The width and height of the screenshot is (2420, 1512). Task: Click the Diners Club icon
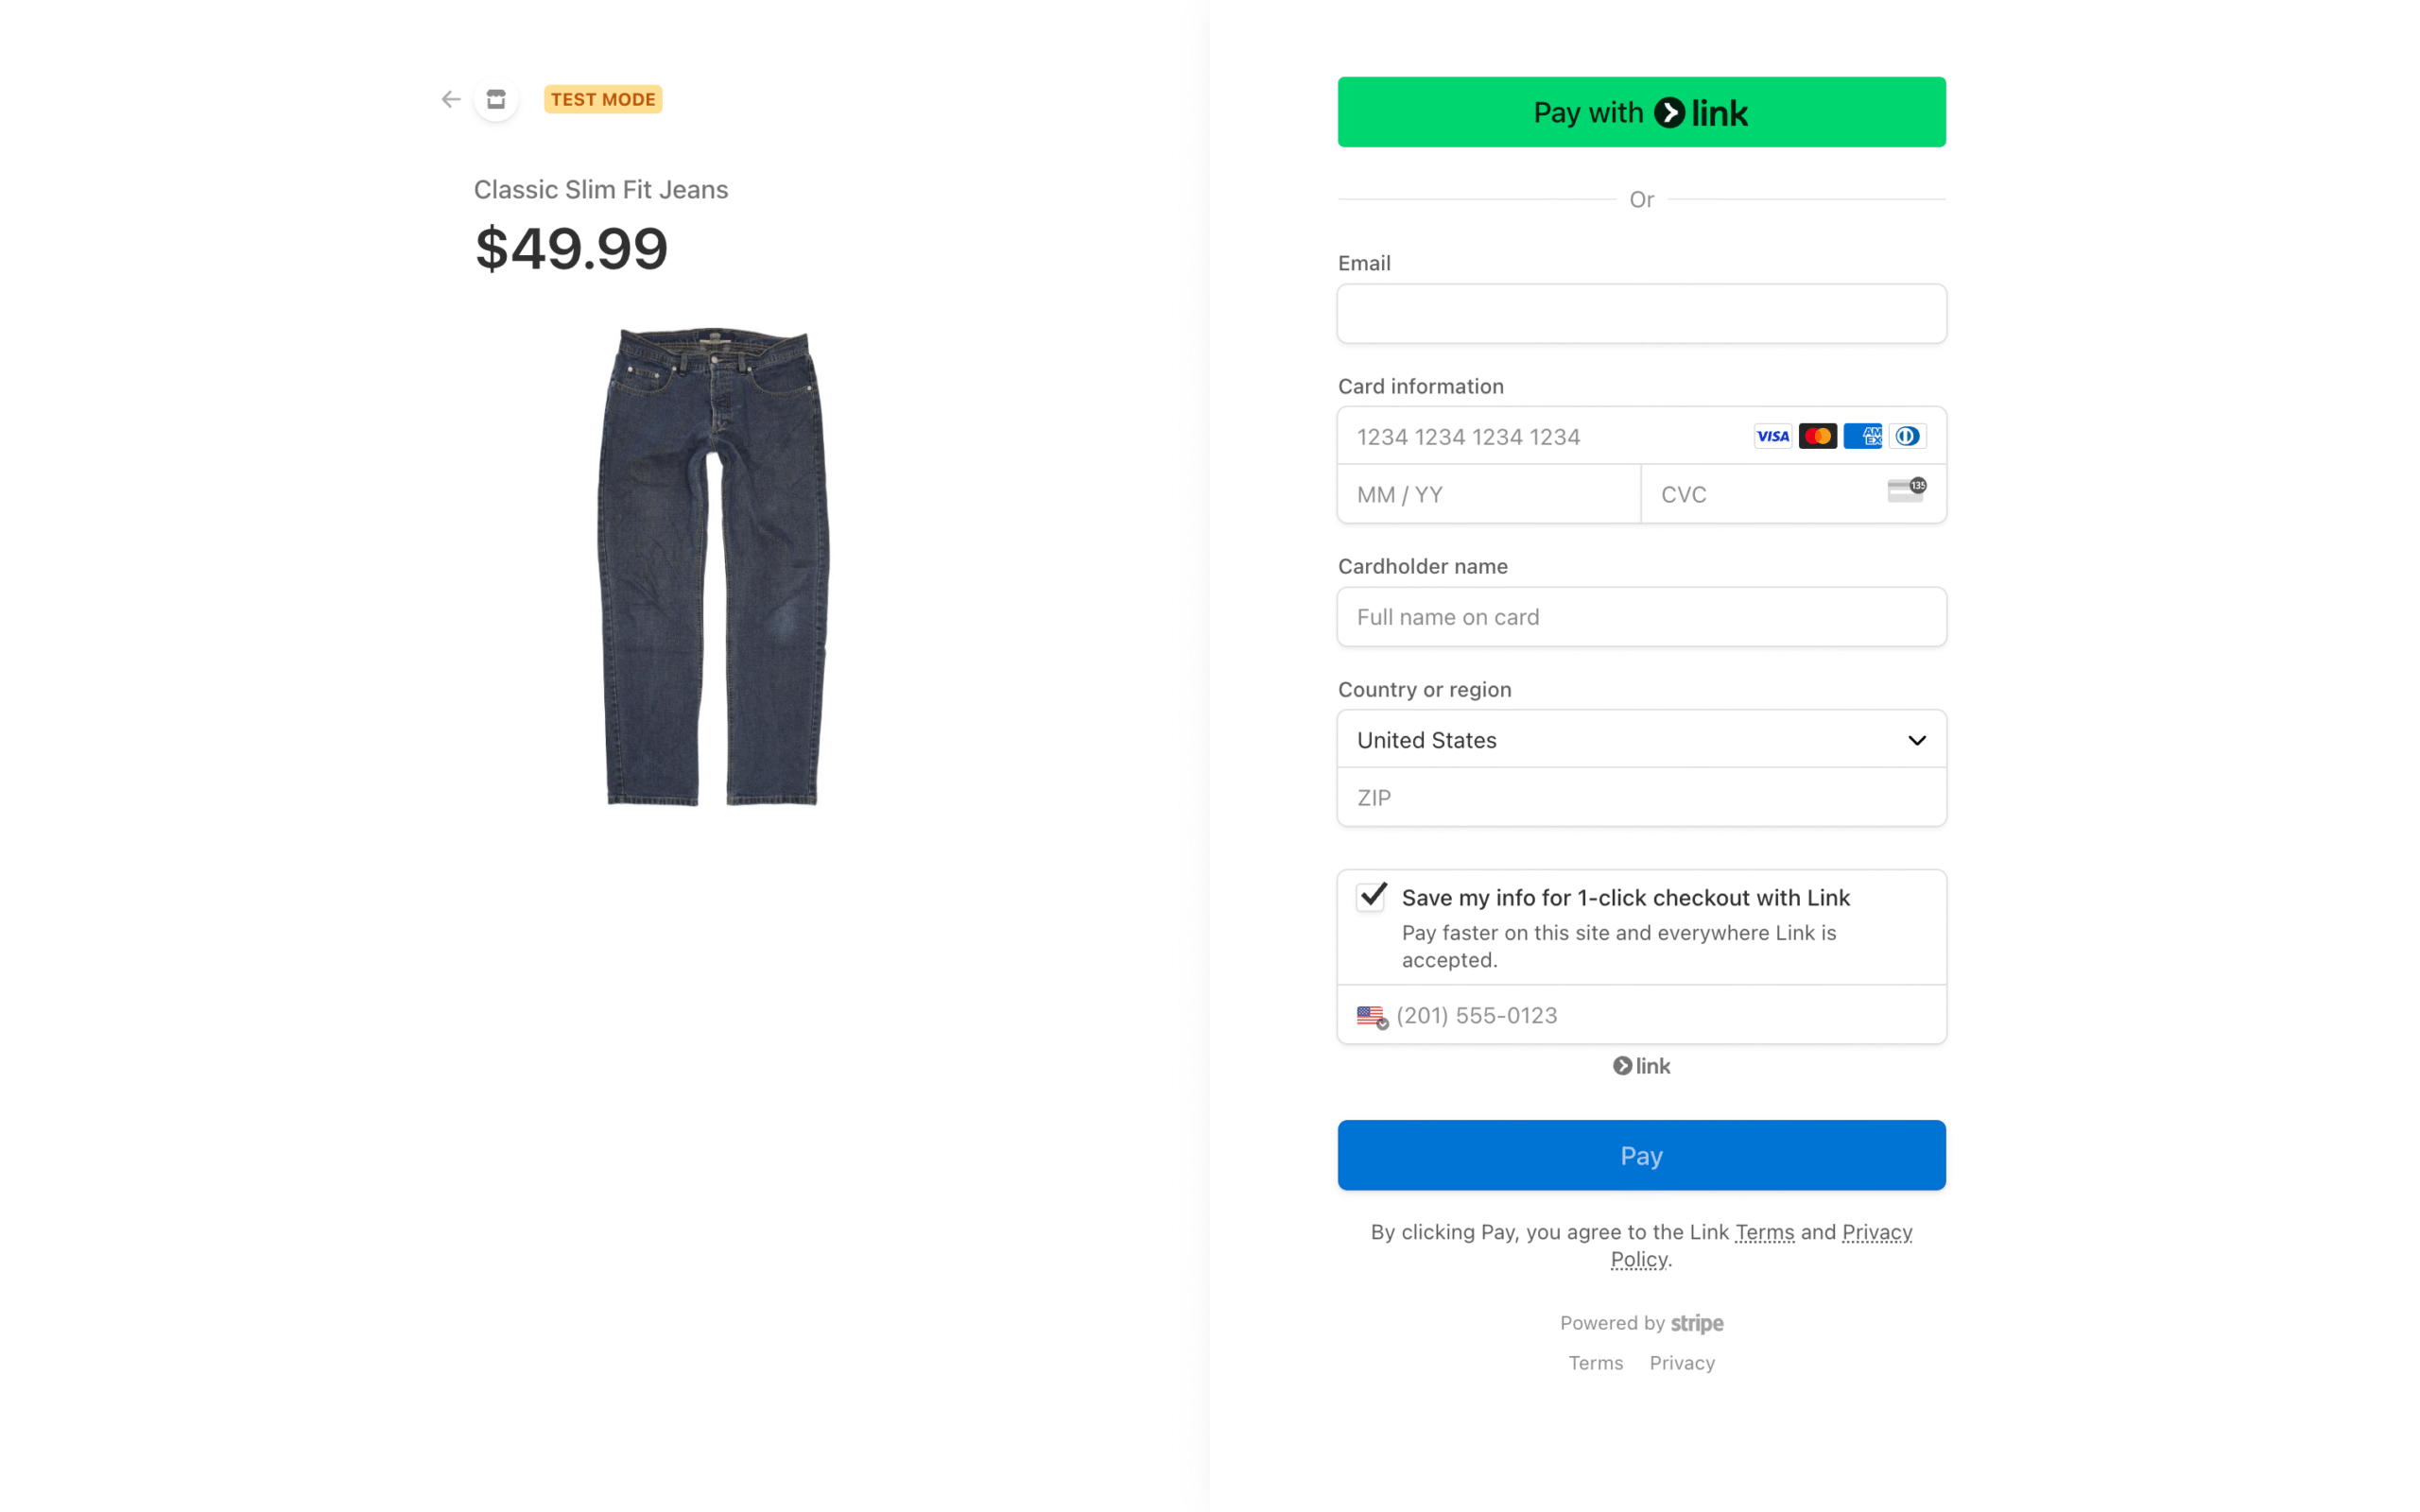(1907, 436)
